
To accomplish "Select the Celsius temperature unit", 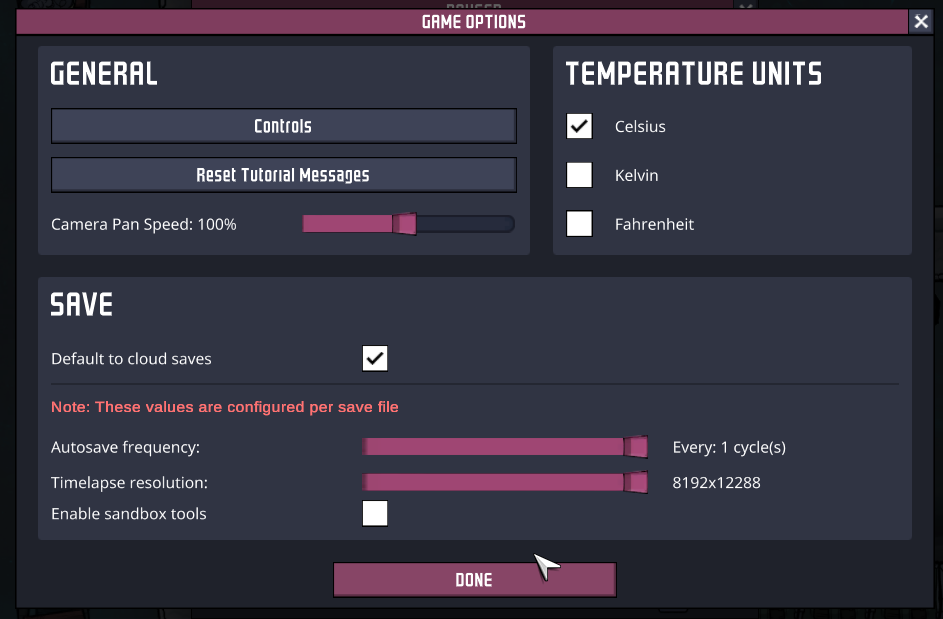I will coord(579,126).
